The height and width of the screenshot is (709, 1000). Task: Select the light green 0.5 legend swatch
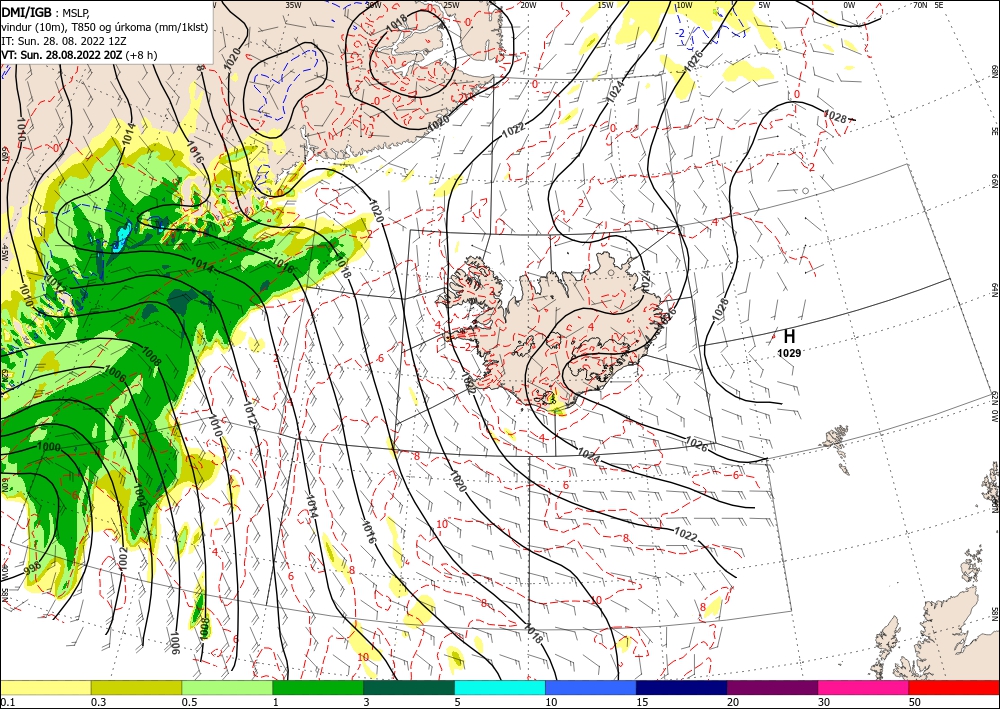pos(227,687)
